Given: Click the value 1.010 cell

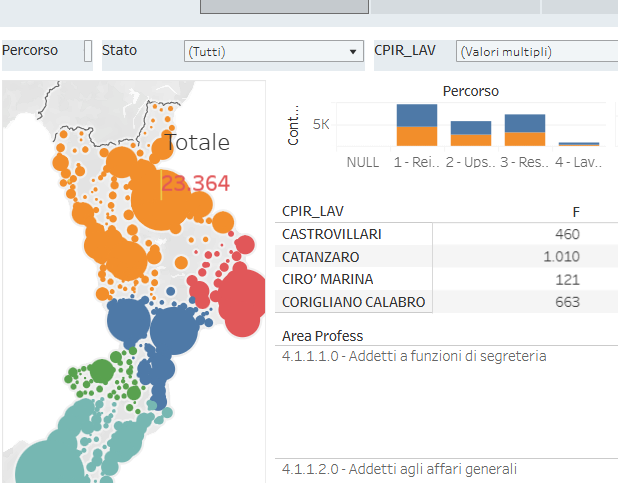Looking at the screenshot, I should (x=561, y=257).
